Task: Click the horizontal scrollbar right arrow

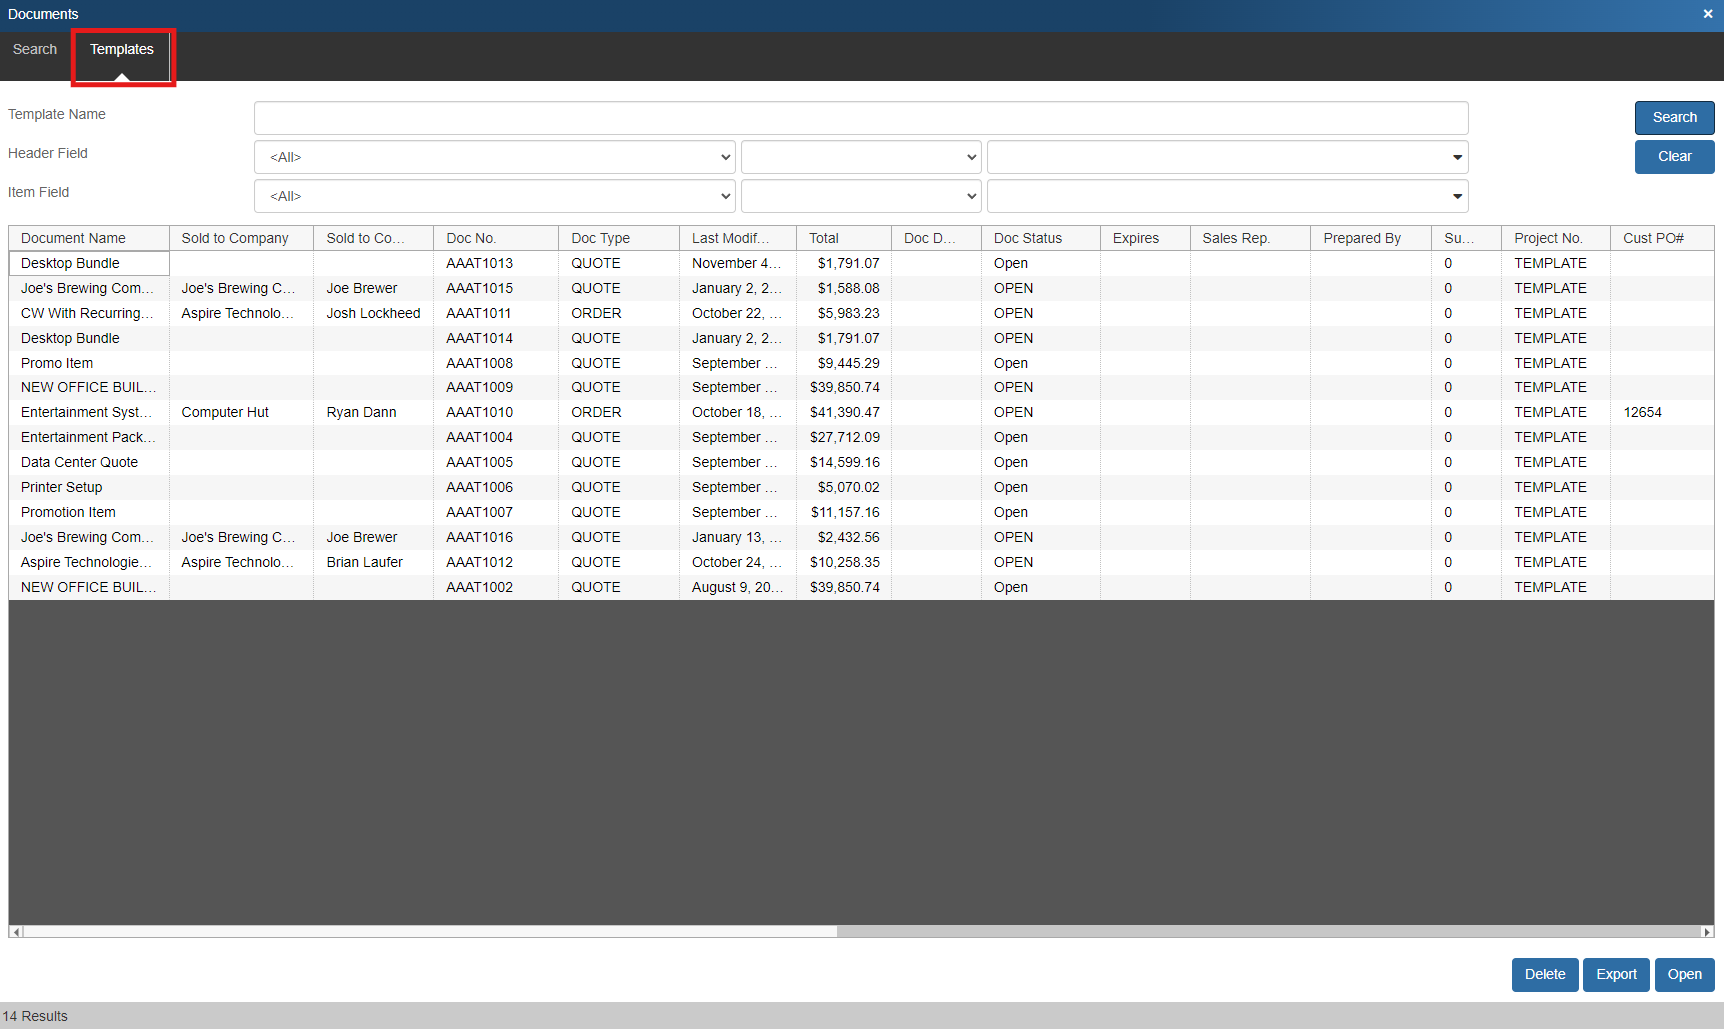Action: (x=1707, y=932)
